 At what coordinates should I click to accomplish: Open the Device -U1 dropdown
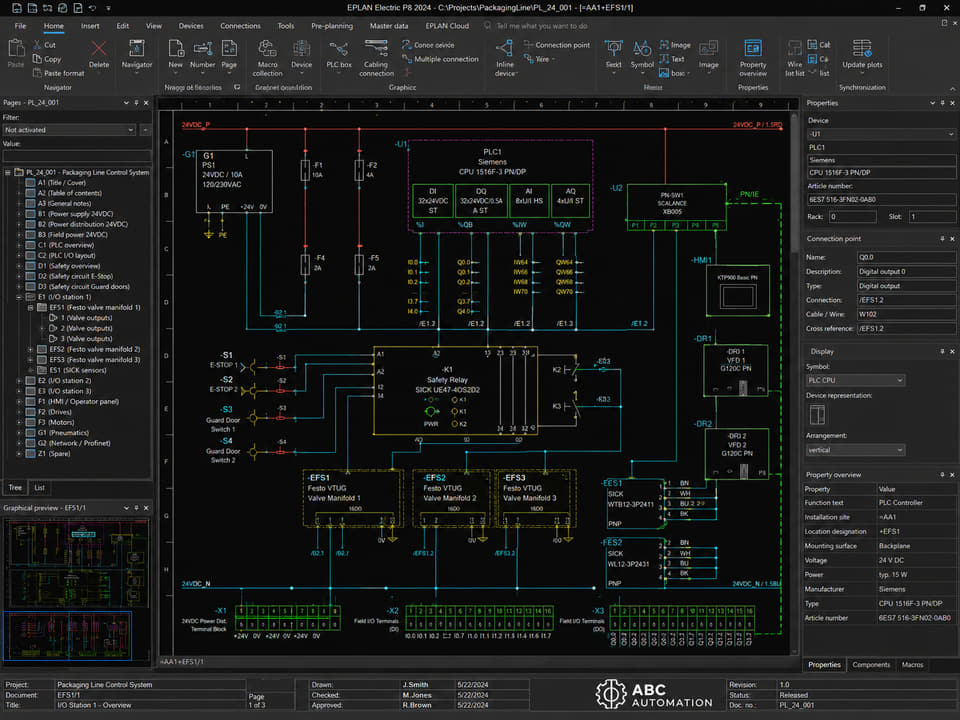(x=881, y=133)
